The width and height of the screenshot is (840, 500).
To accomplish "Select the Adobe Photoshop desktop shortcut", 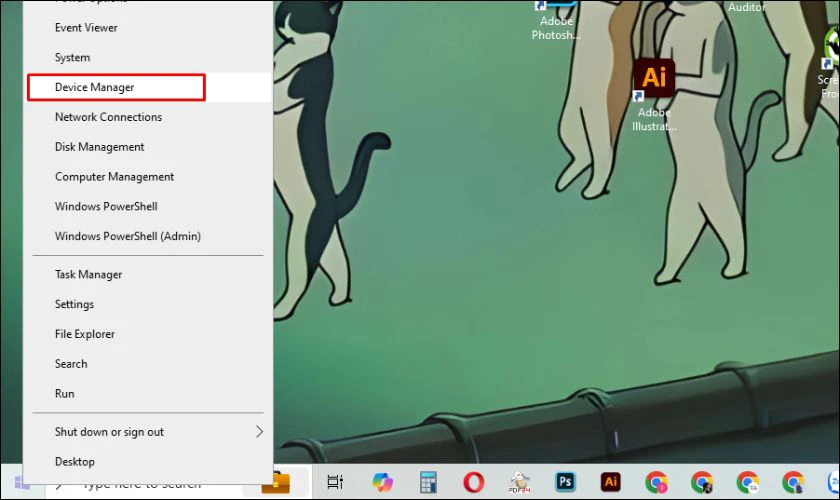I will (556, 21).
